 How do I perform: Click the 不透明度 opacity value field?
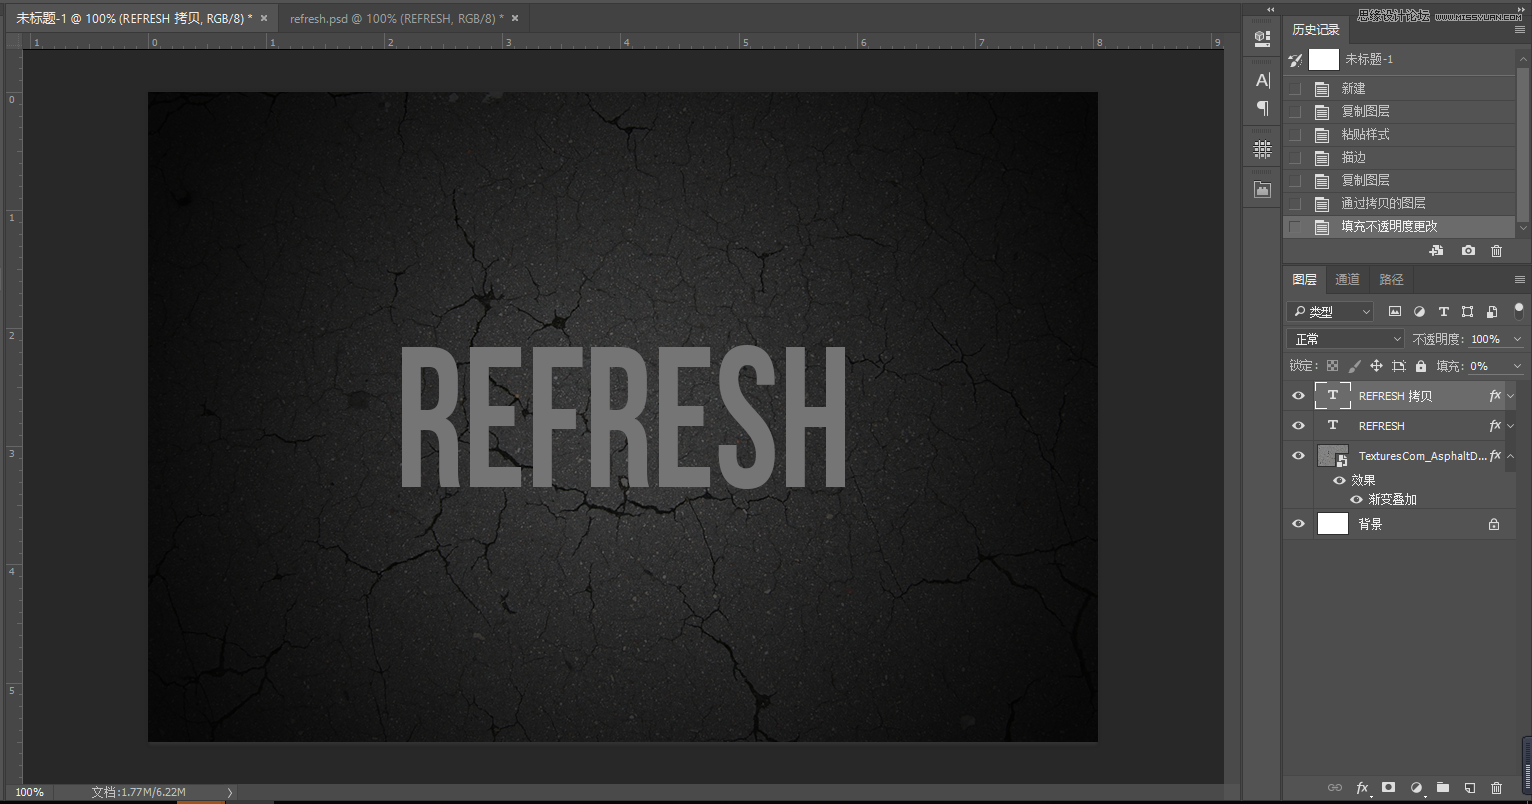[x=1485, y=339]
